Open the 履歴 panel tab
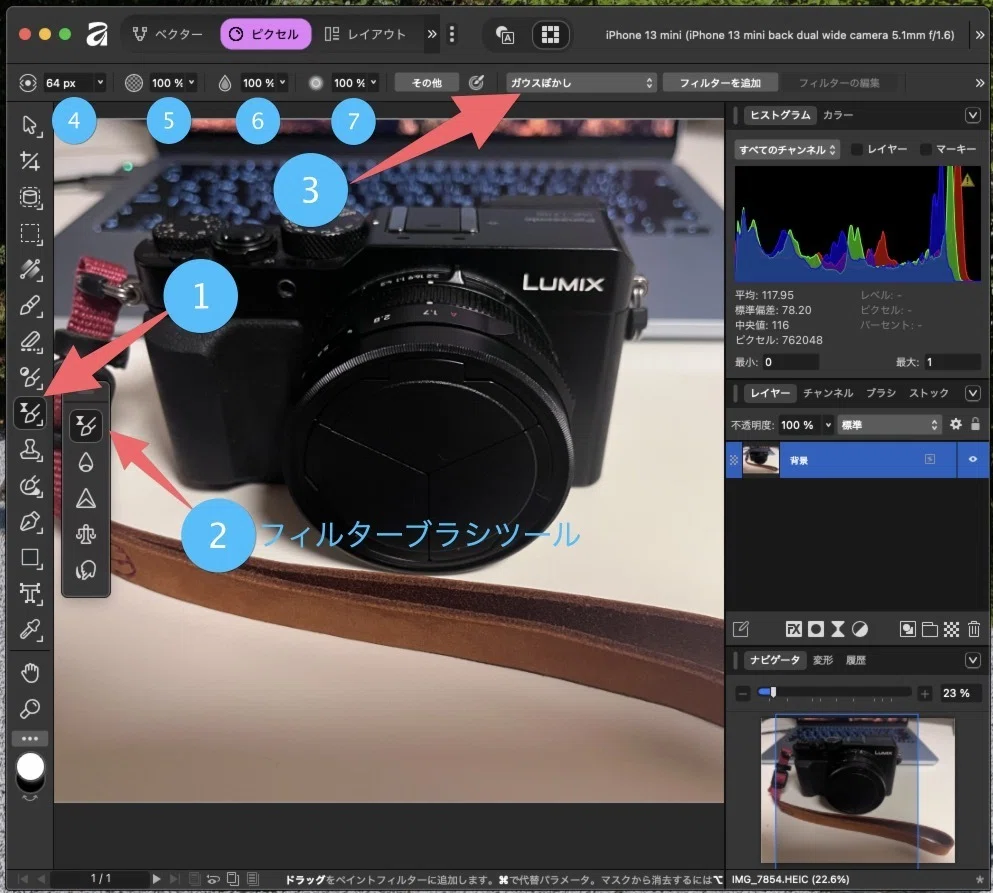Viewport: 993px width, 893px height. coord(856,661)
